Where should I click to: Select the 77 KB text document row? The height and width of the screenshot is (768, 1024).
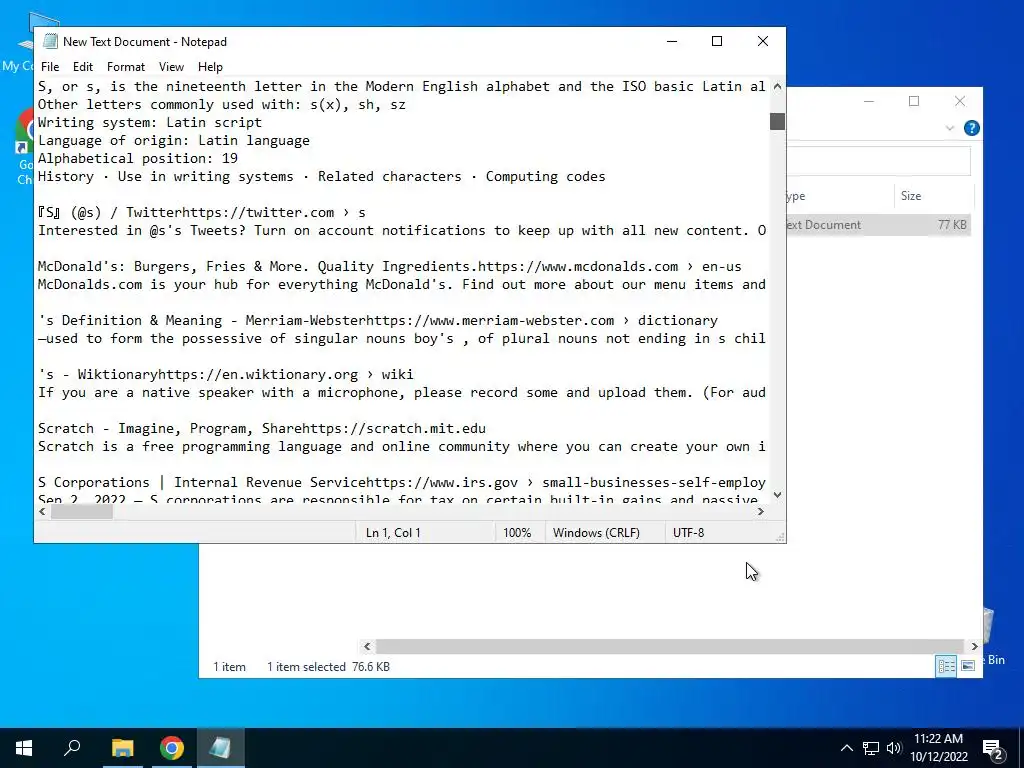pyautogui.click(x=878, y=225)
